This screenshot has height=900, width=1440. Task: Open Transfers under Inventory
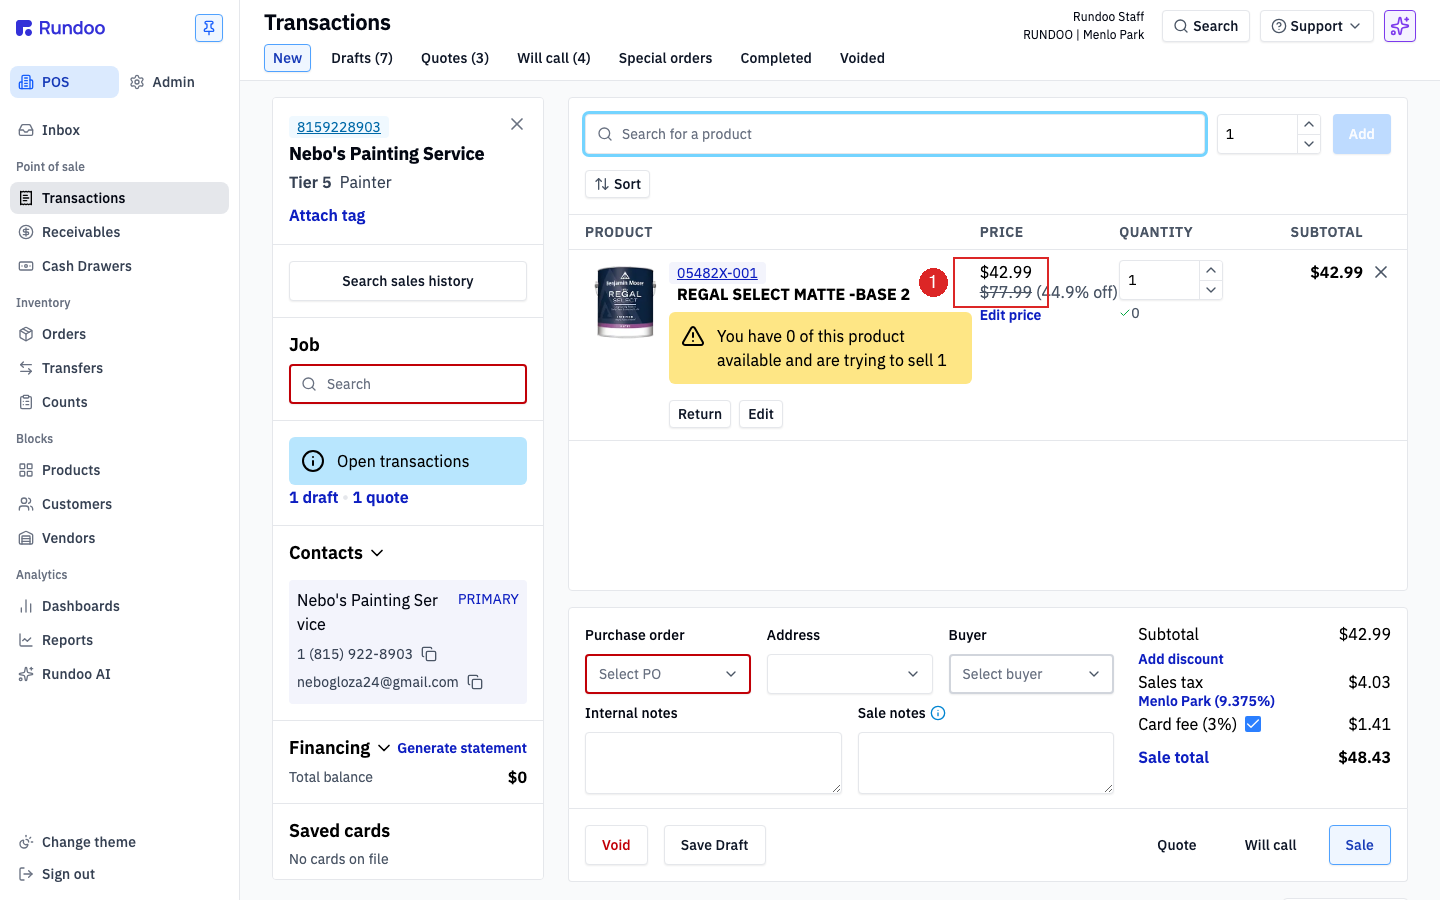tap(119, 368)
